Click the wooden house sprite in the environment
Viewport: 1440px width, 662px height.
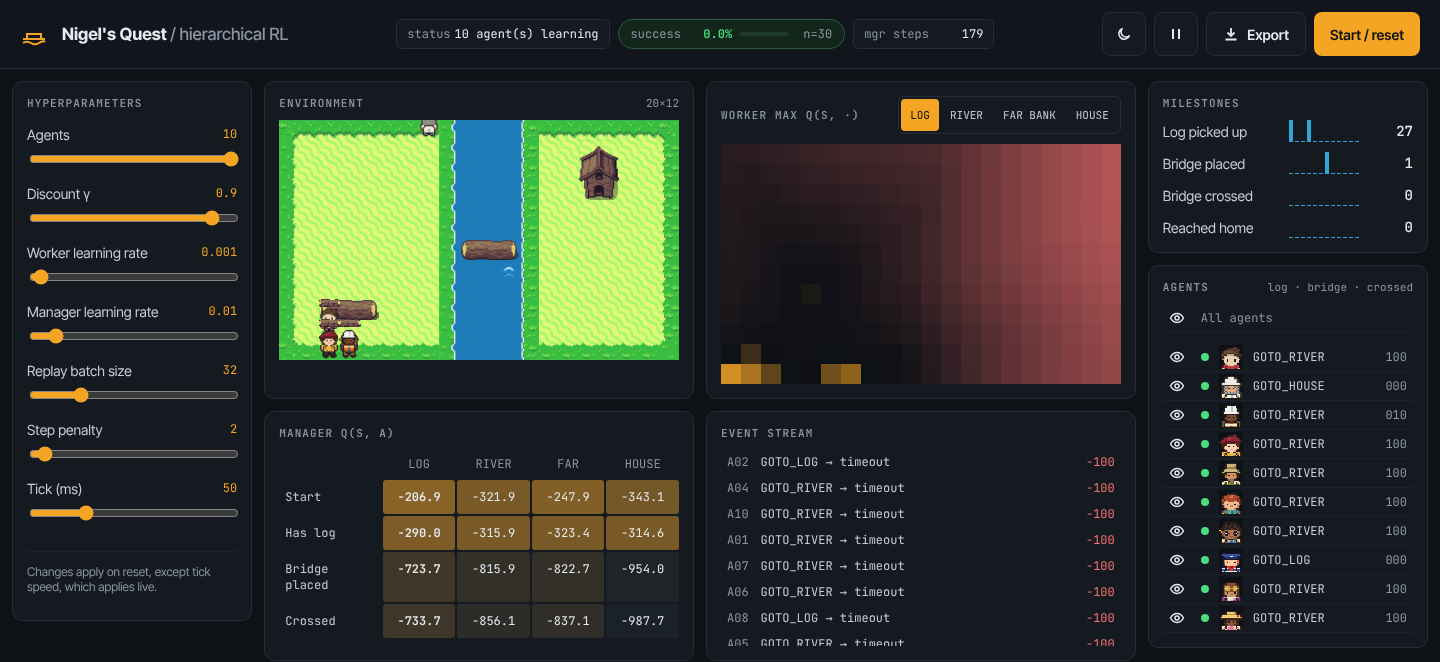tap(598, 173)
